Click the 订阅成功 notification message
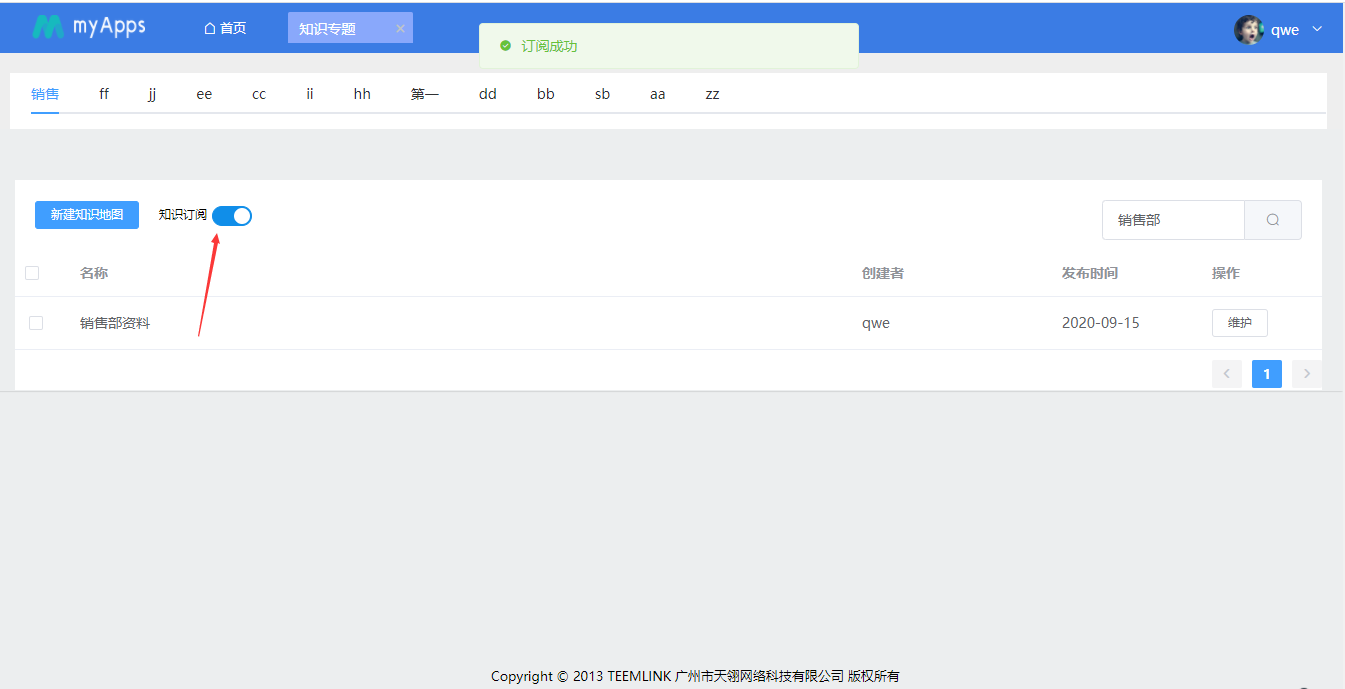 [x=669, y=46]
